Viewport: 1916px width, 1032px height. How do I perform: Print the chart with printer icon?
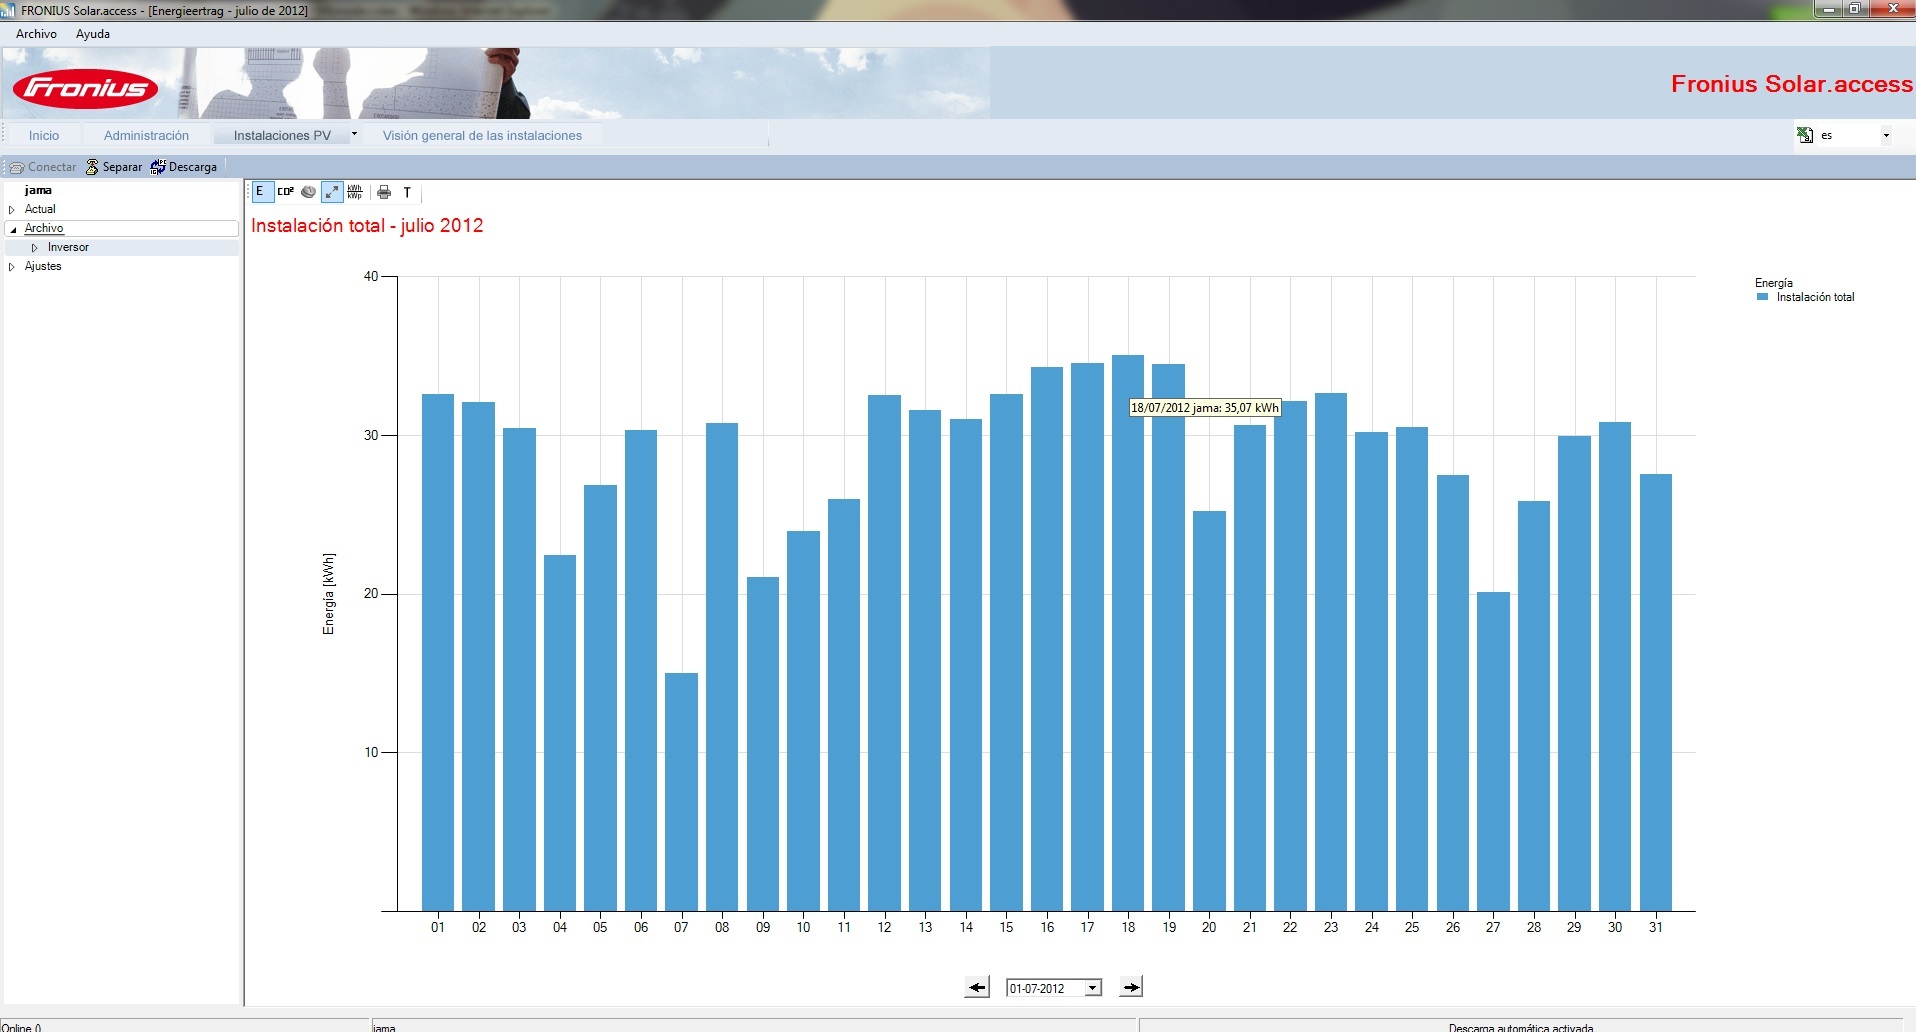384,192
